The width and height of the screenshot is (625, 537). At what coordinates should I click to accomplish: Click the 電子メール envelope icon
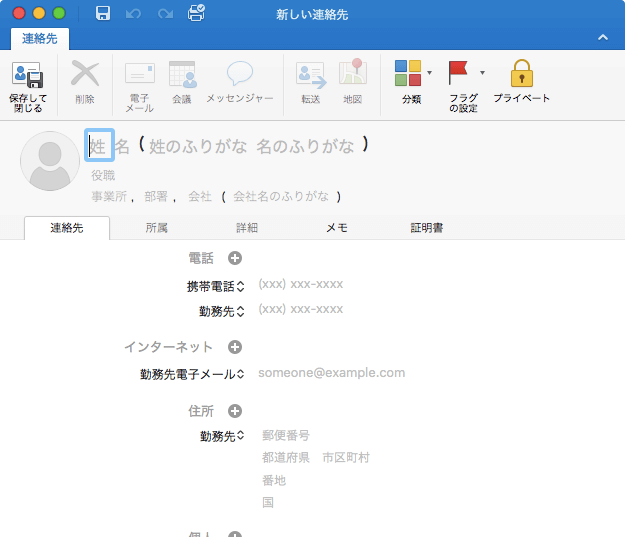(x=140, y=73)
